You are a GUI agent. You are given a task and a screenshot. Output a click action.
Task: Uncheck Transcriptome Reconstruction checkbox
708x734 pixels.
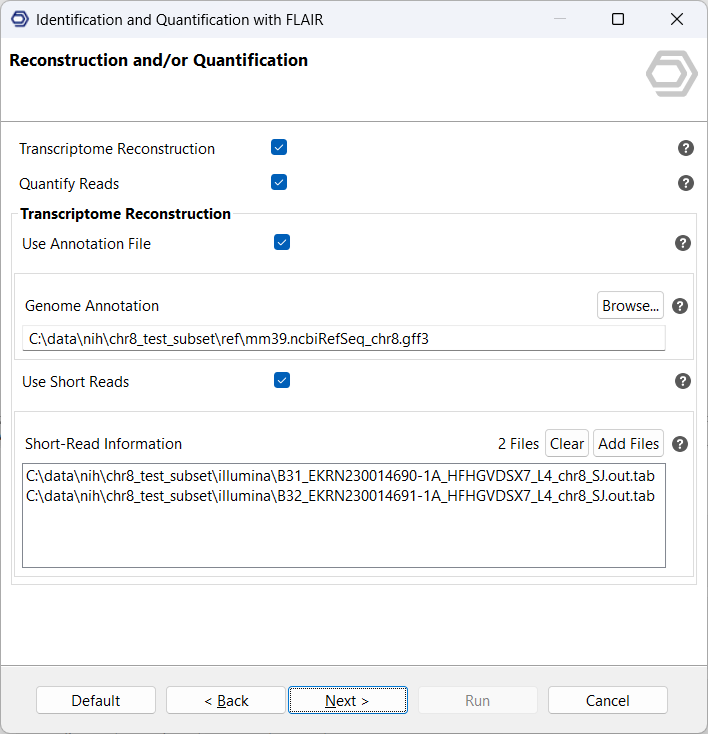pyautogui.click(x=279, y=148)
